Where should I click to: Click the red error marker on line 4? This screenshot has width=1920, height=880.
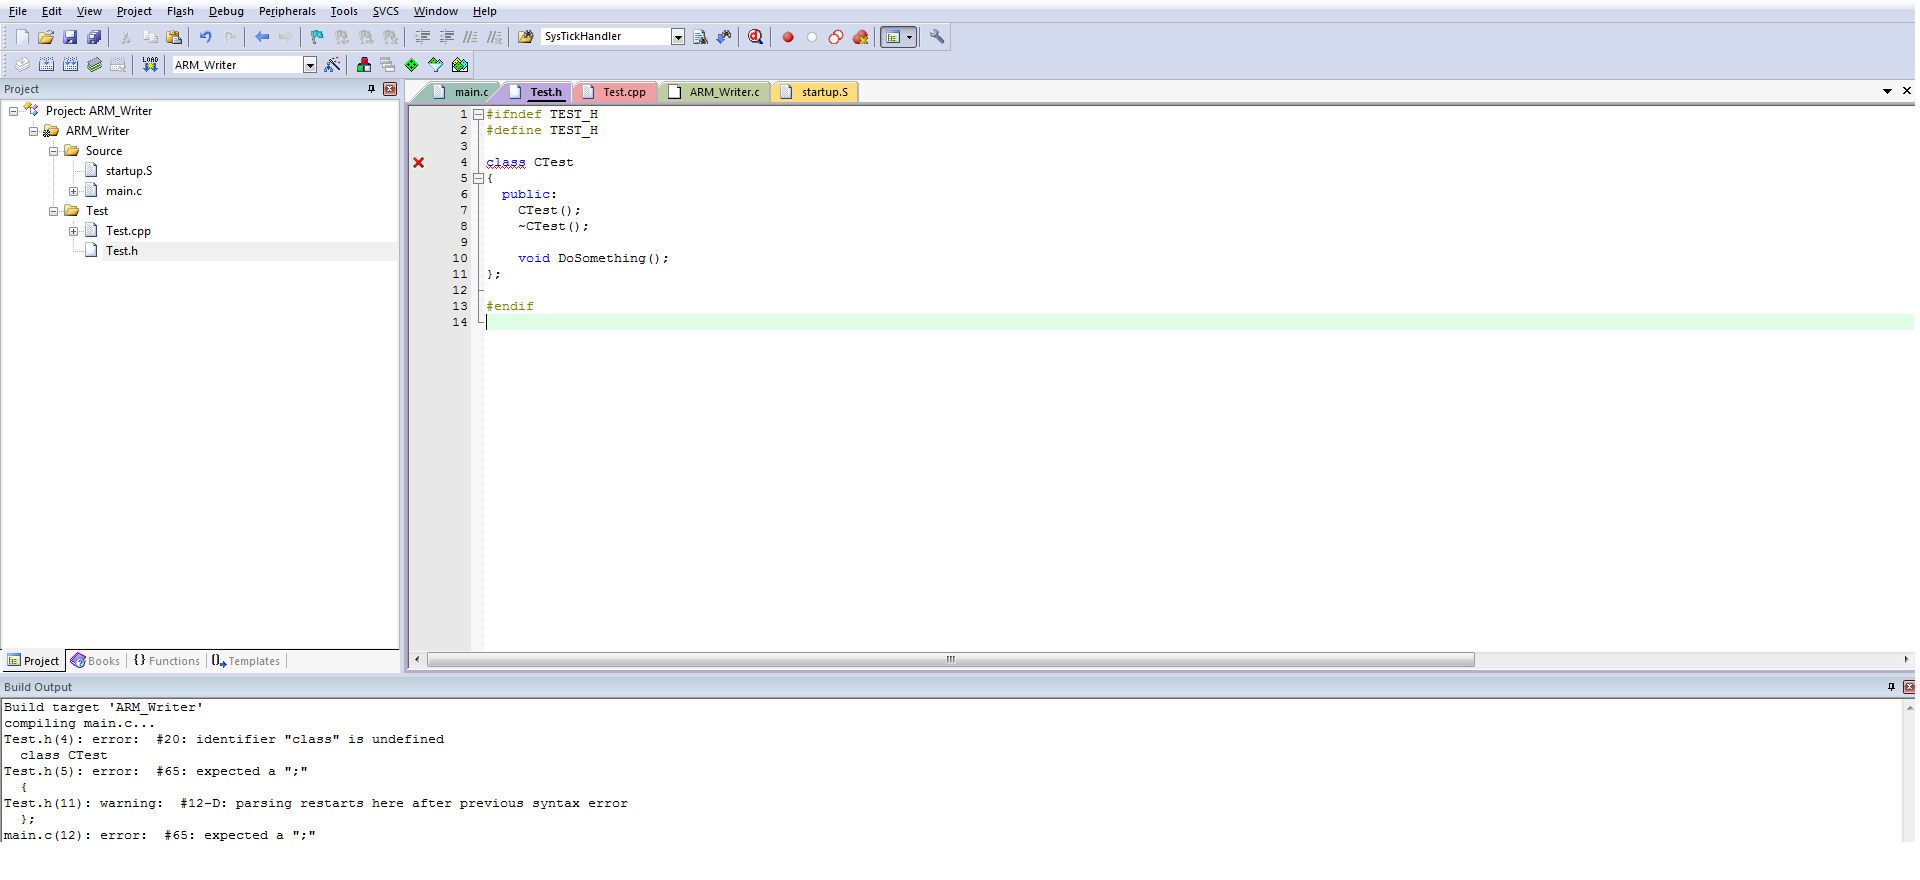419,163
